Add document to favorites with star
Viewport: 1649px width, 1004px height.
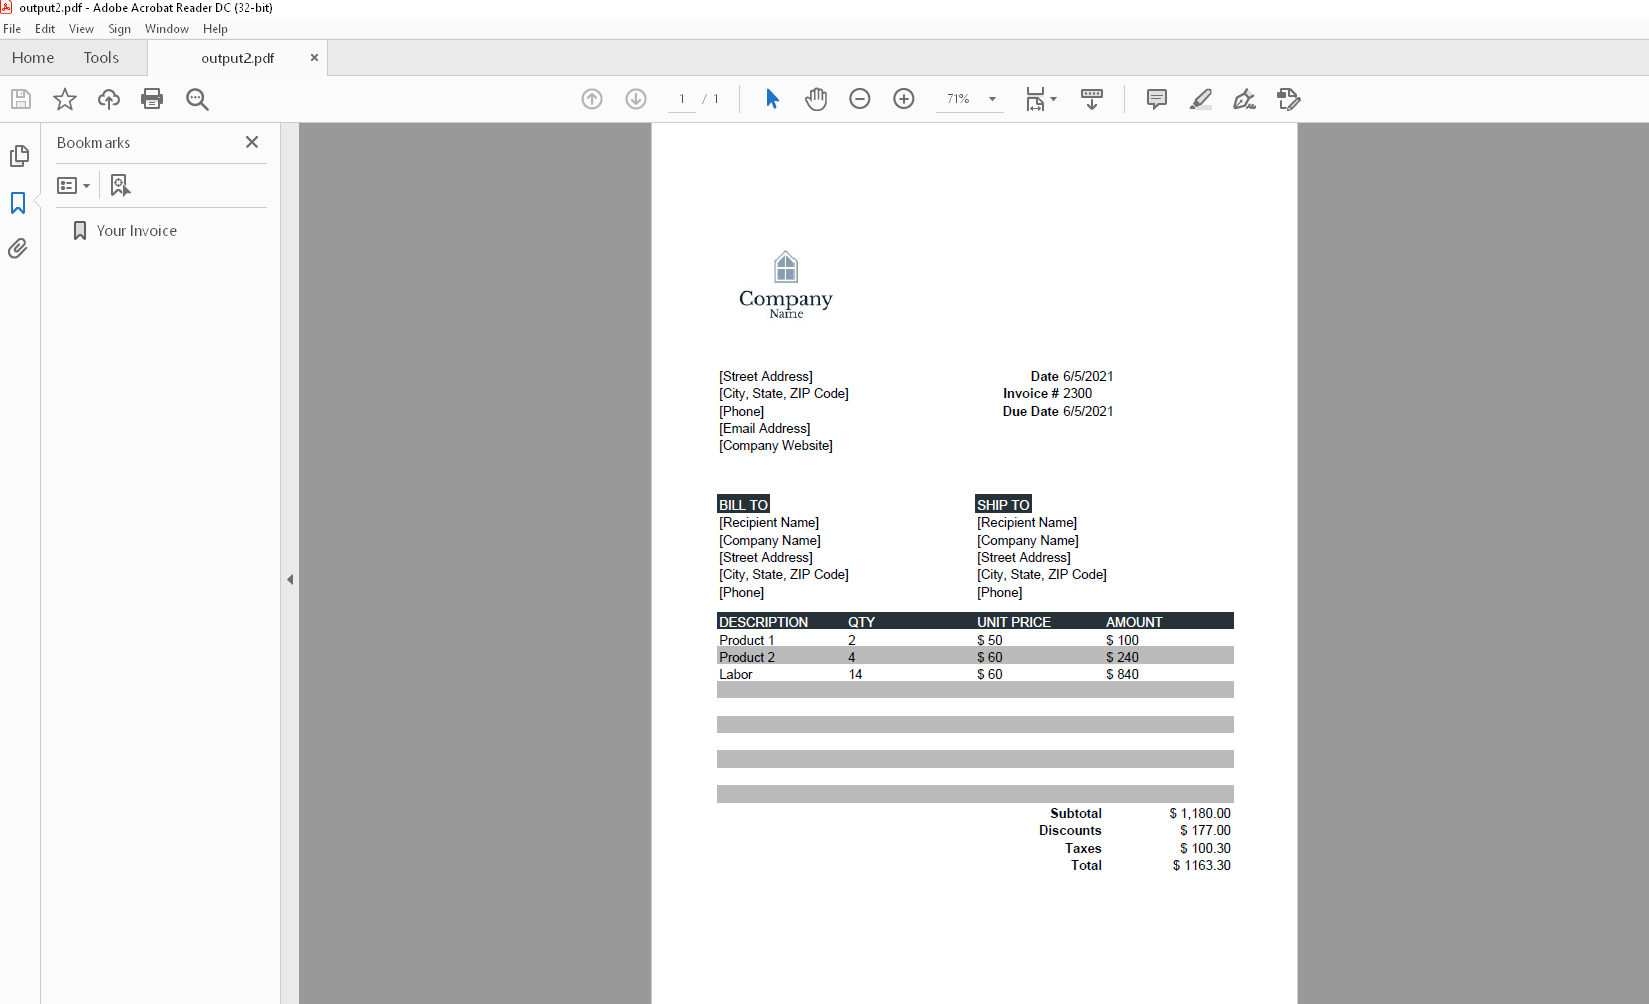pyautogui.click(x=64, y=99)
